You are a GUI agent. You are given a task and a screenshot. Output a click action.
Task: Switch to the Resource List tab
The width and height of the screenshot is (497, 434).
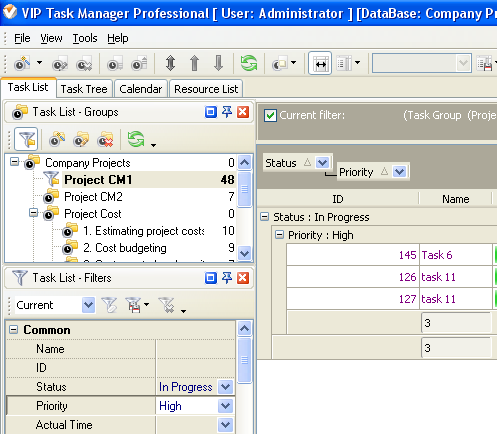coord(206,89)
